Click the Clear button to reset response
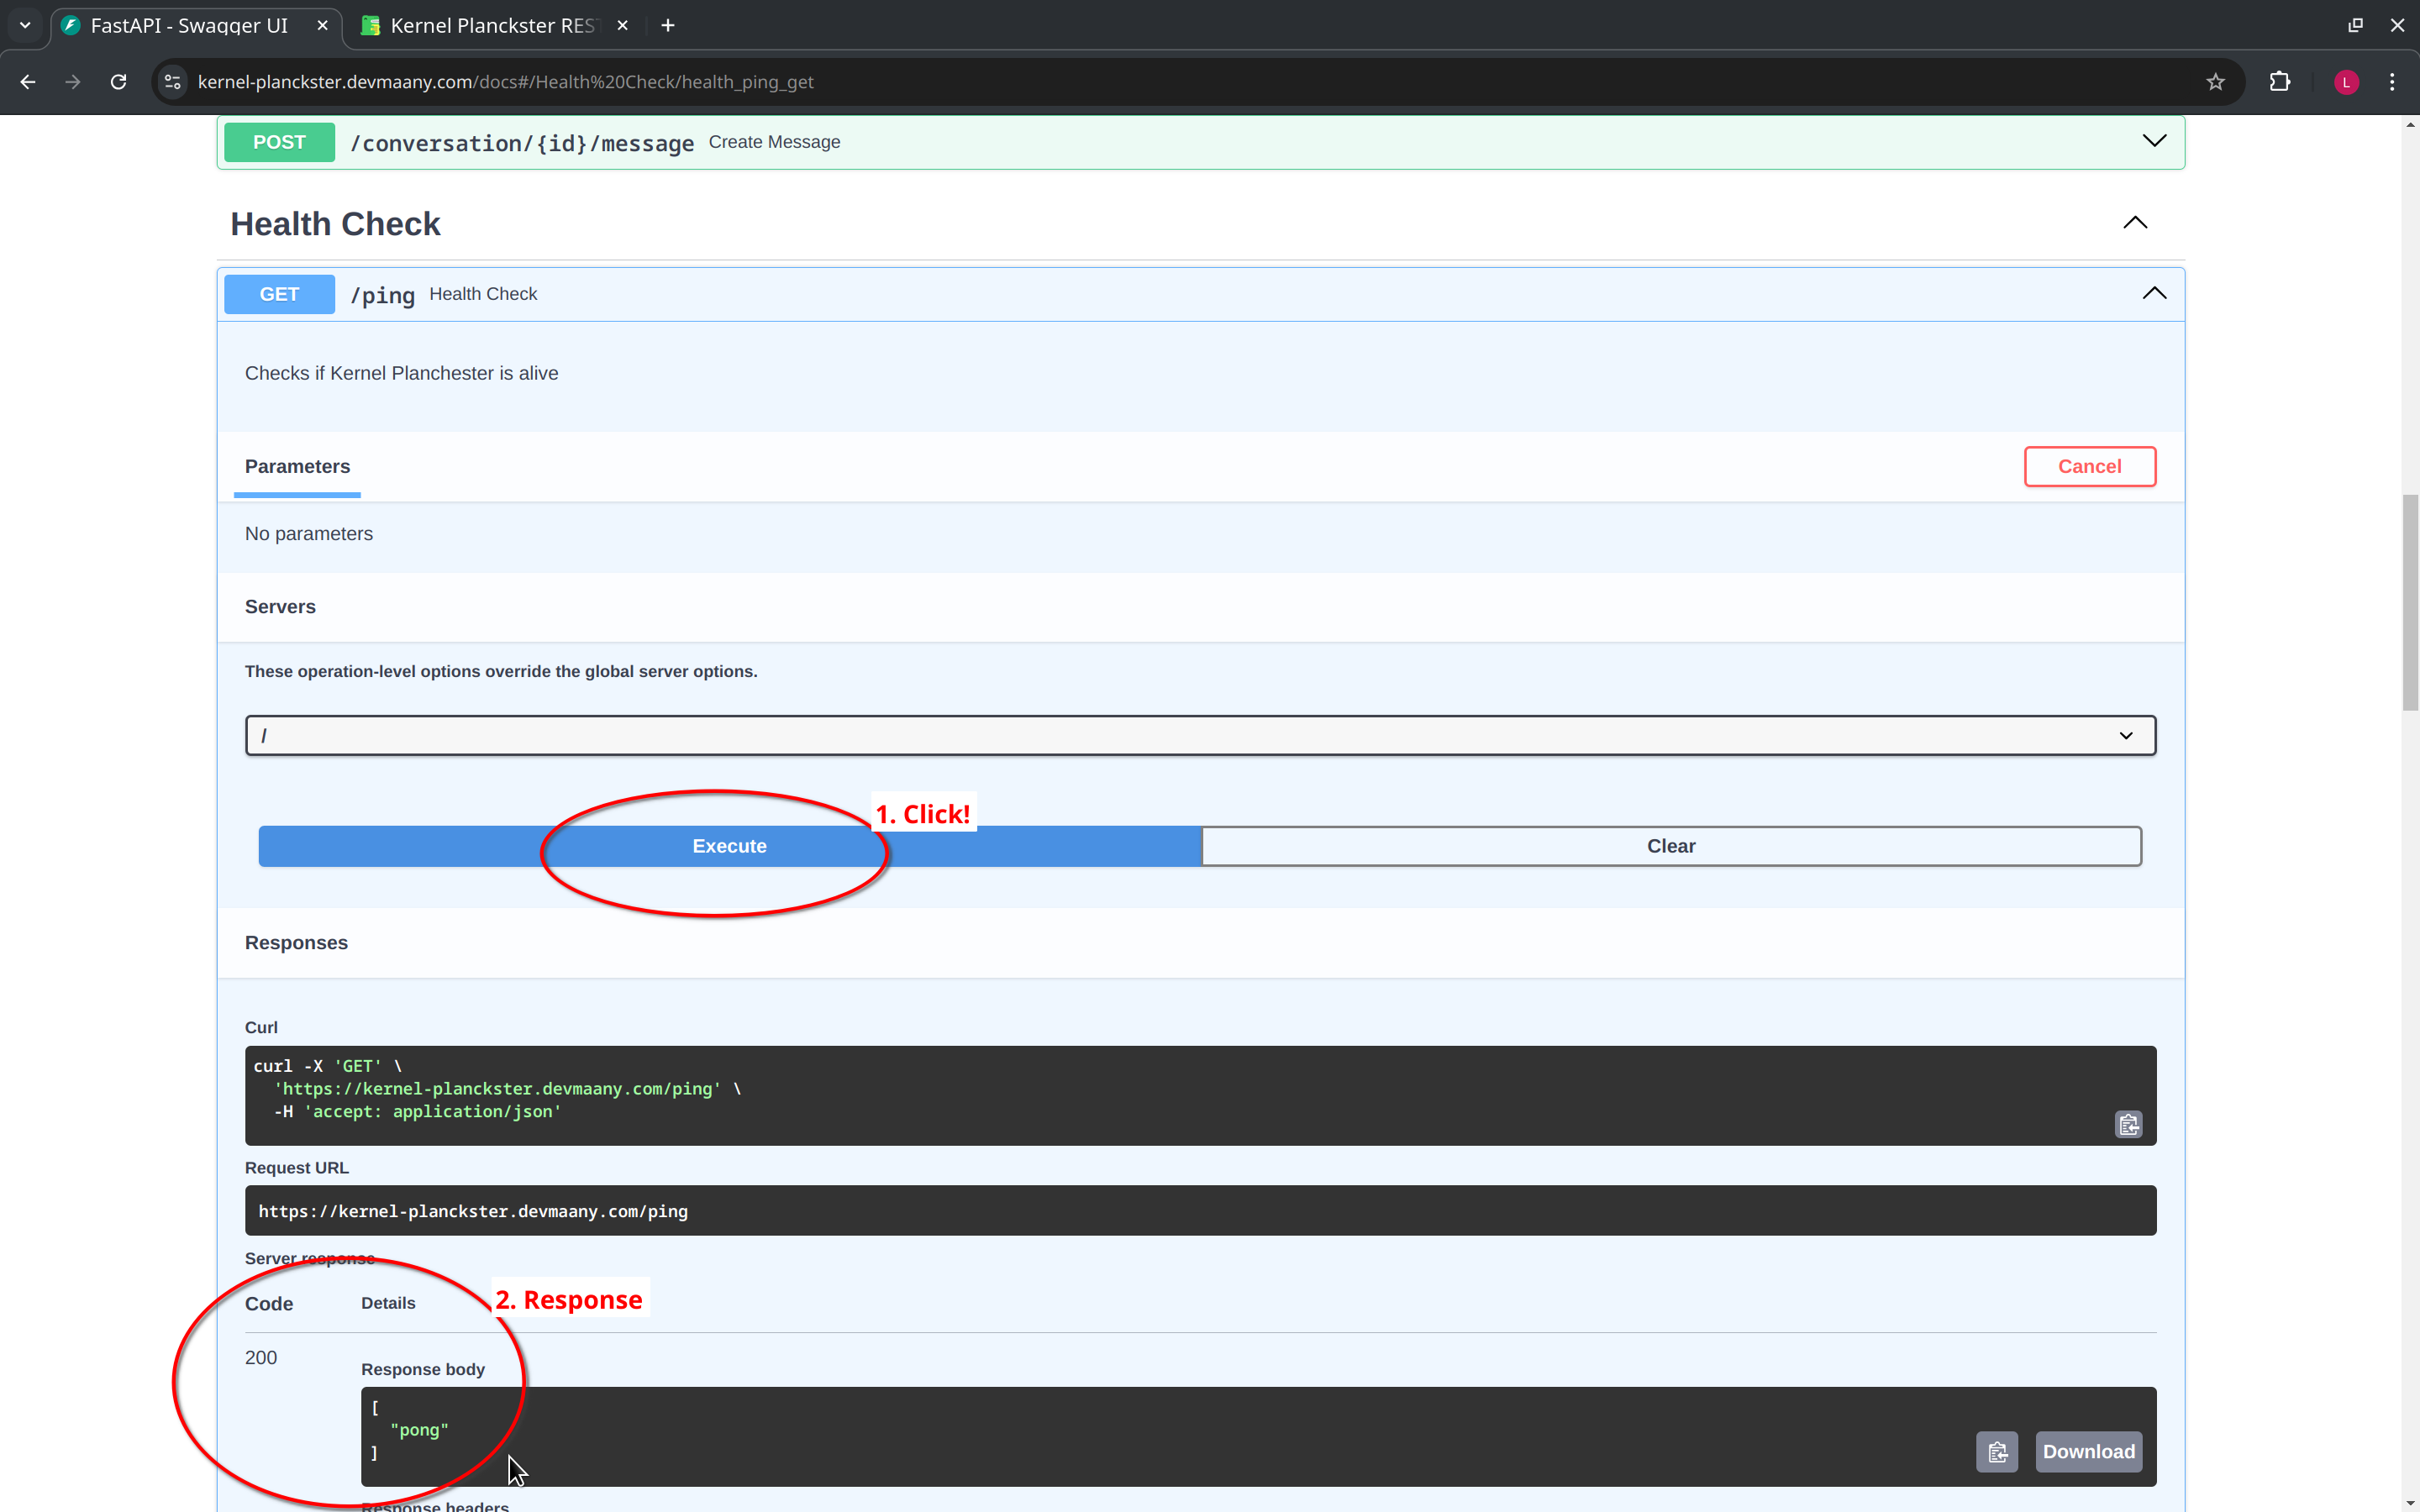2420x1512 pixels. coord(1670,845)
